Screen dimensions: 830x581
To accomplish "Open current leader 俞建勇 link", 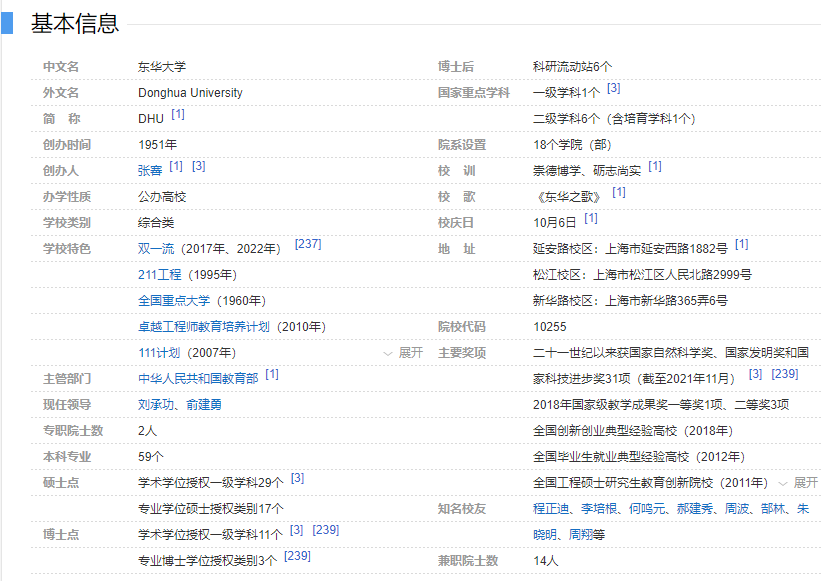I will point(203,405).
